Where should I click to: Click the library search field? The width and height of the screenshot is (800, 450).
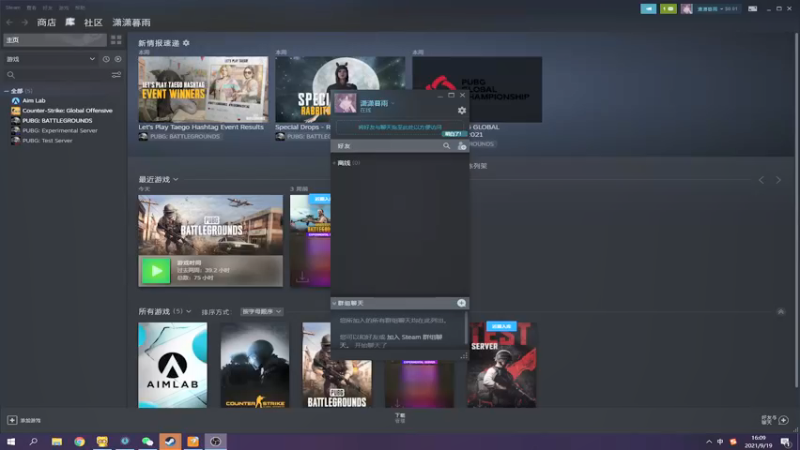coord(56,75)
